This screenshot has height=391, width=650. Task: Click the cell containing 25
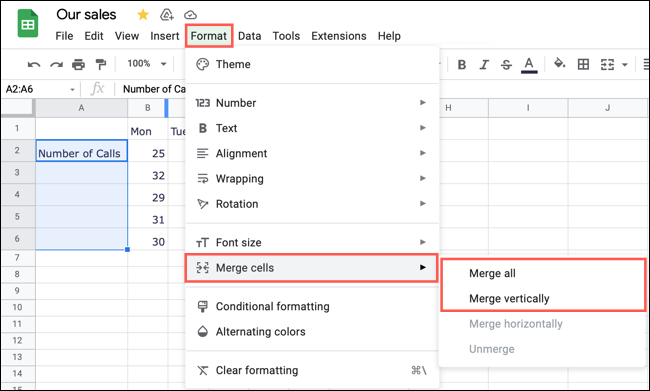pos(148,151)
